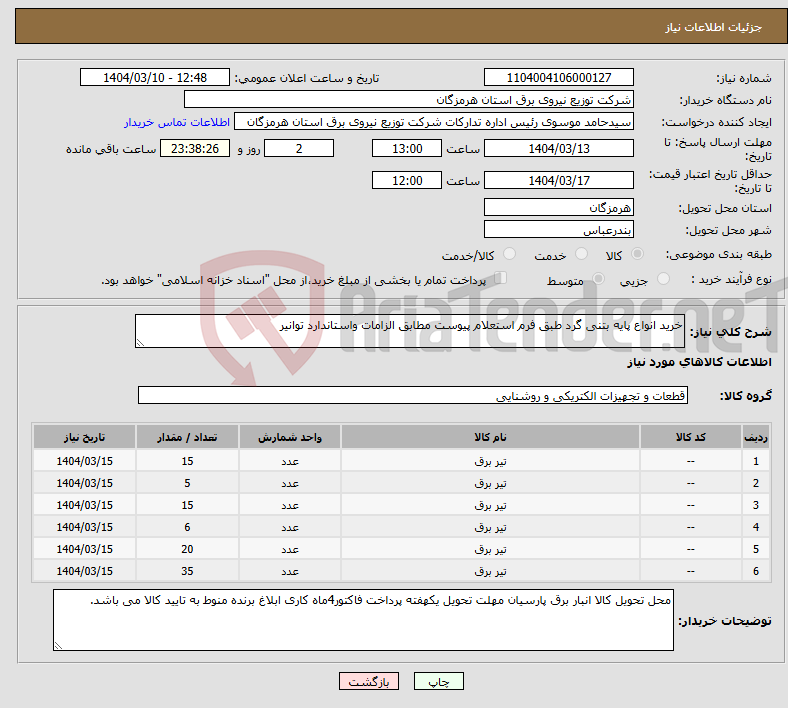
Task: Click the تاریخ نیاز column header
Action: [x=84, y=437]
